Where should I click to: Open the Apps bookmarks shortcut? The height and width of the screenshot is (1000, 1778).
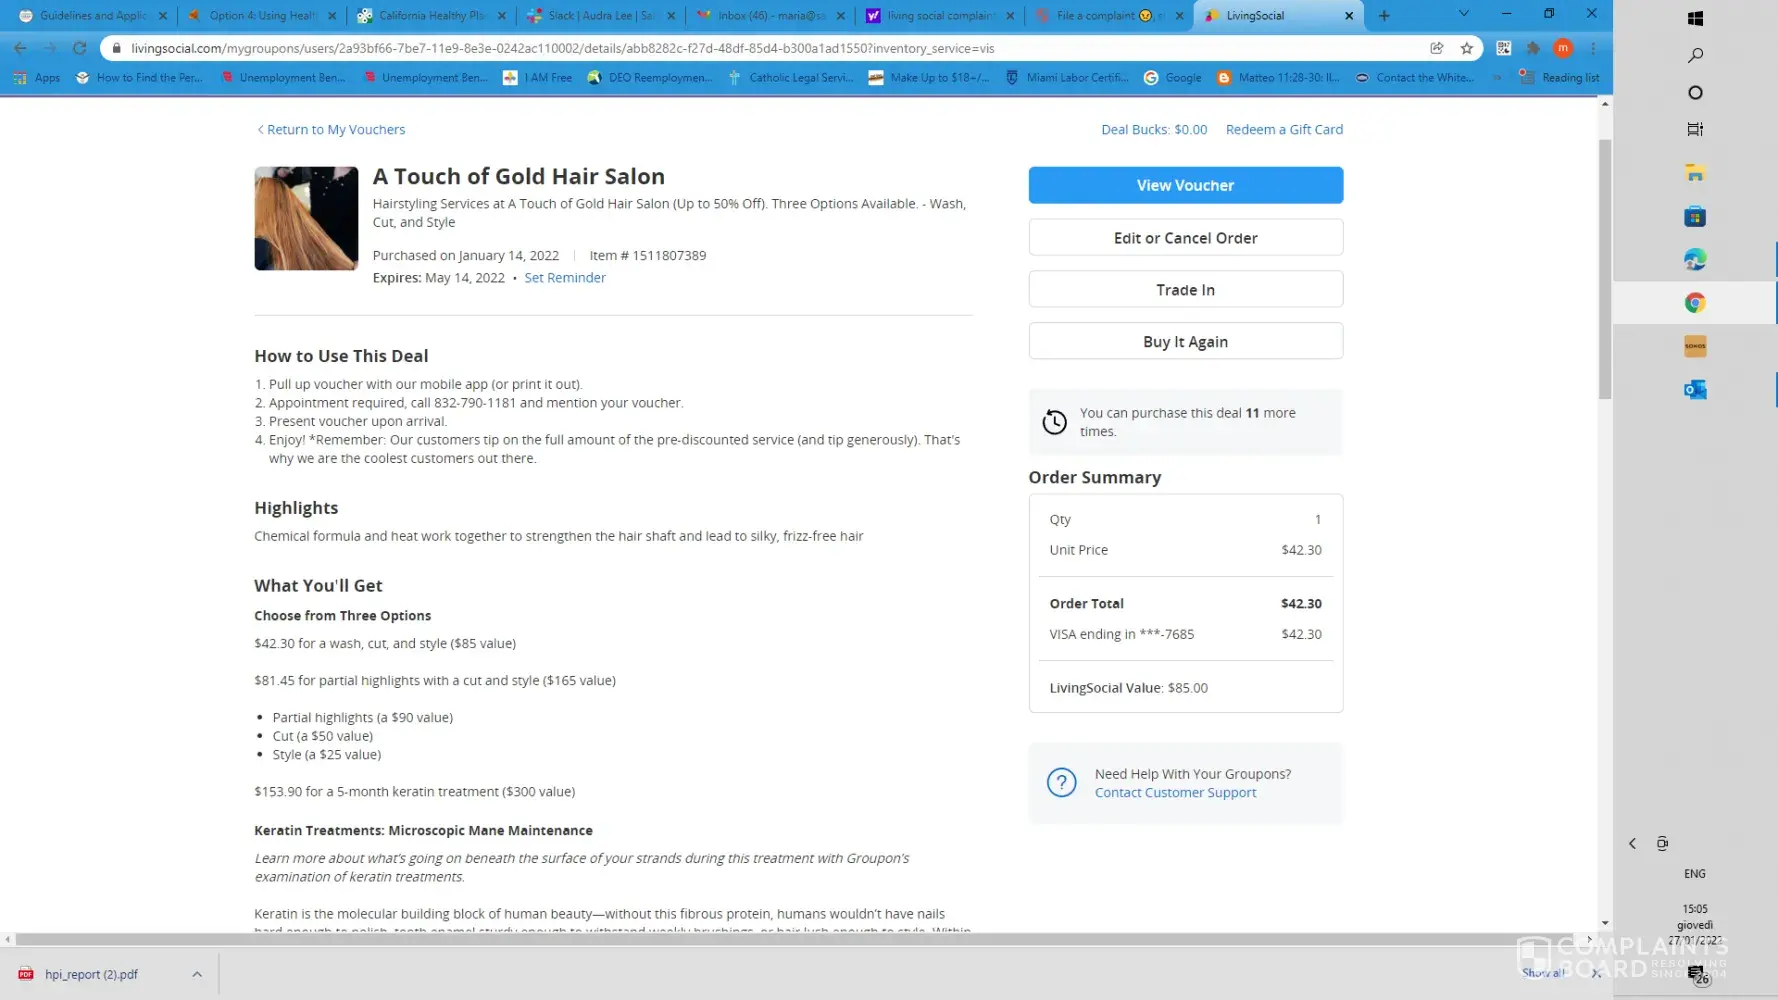click(37, 78)
